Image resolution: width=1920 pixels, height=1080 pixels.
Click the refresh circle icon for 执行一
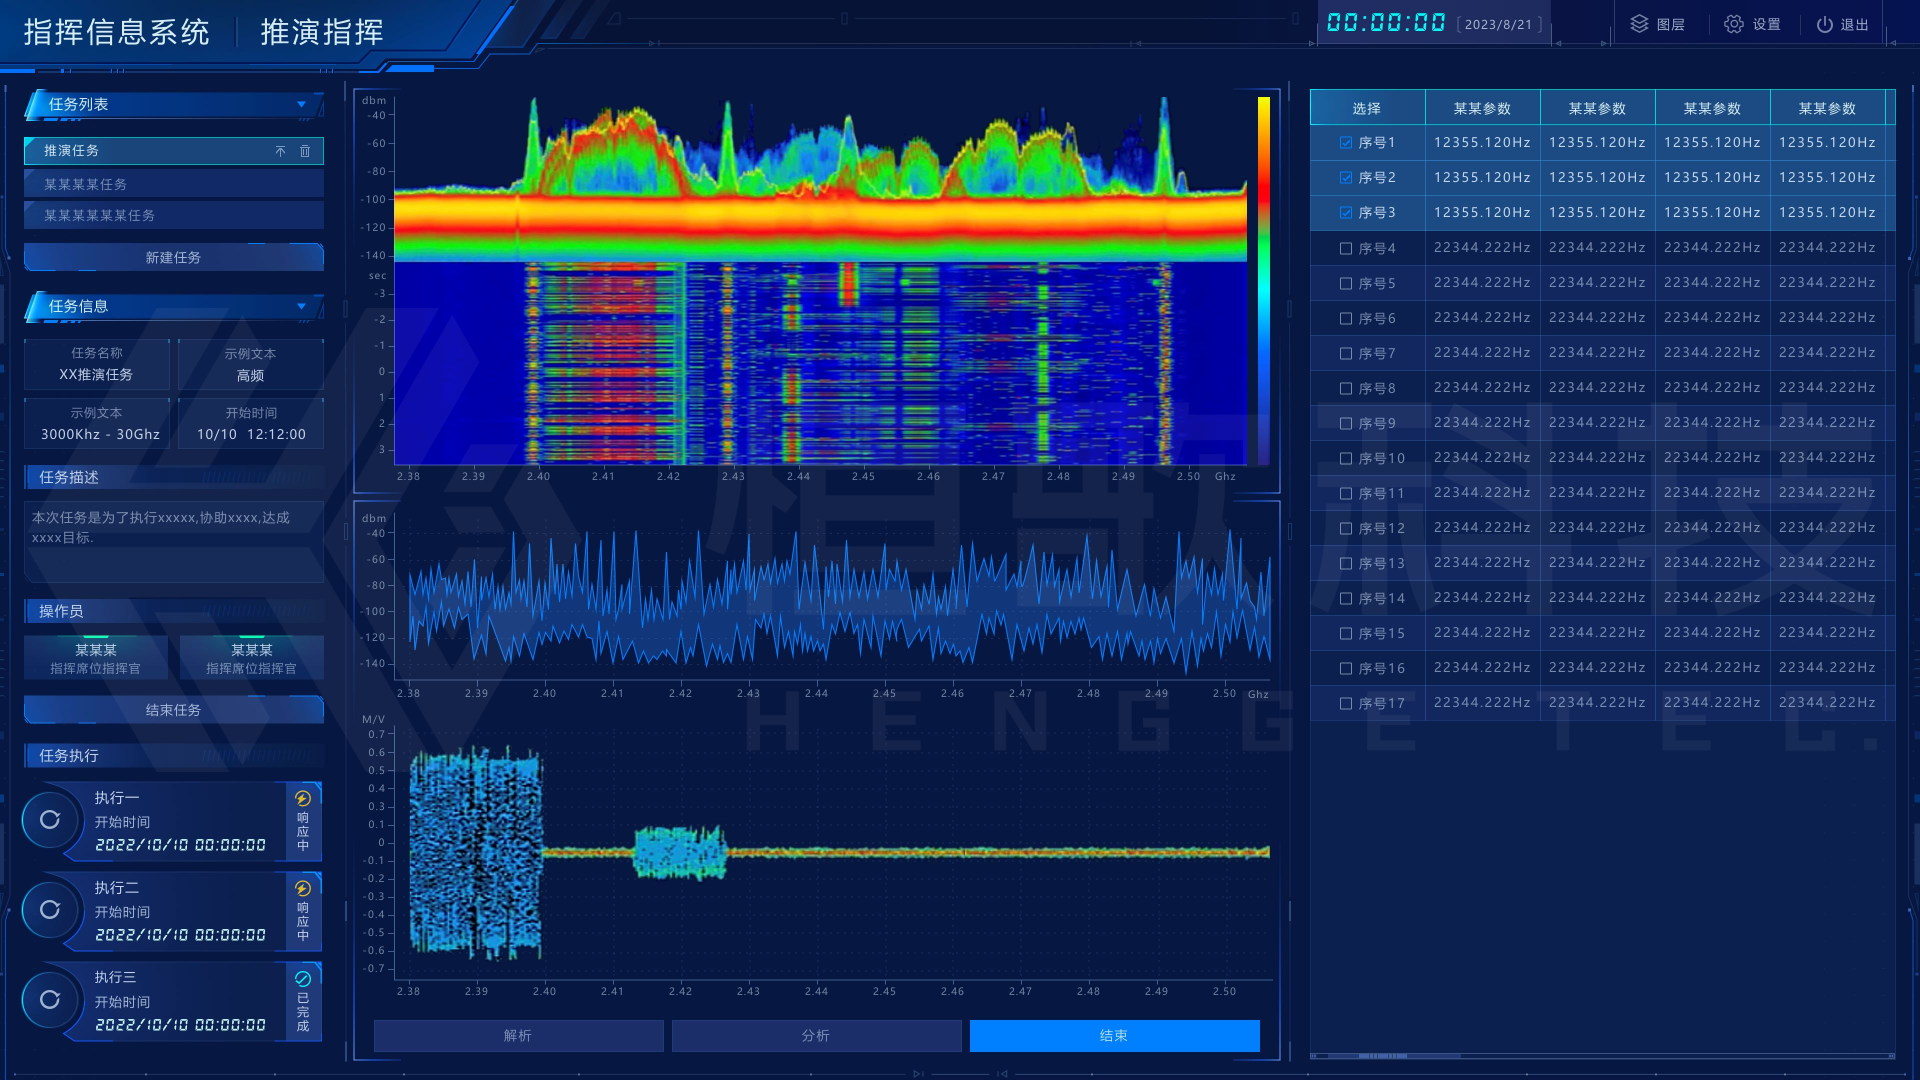(x=50, y=820)
